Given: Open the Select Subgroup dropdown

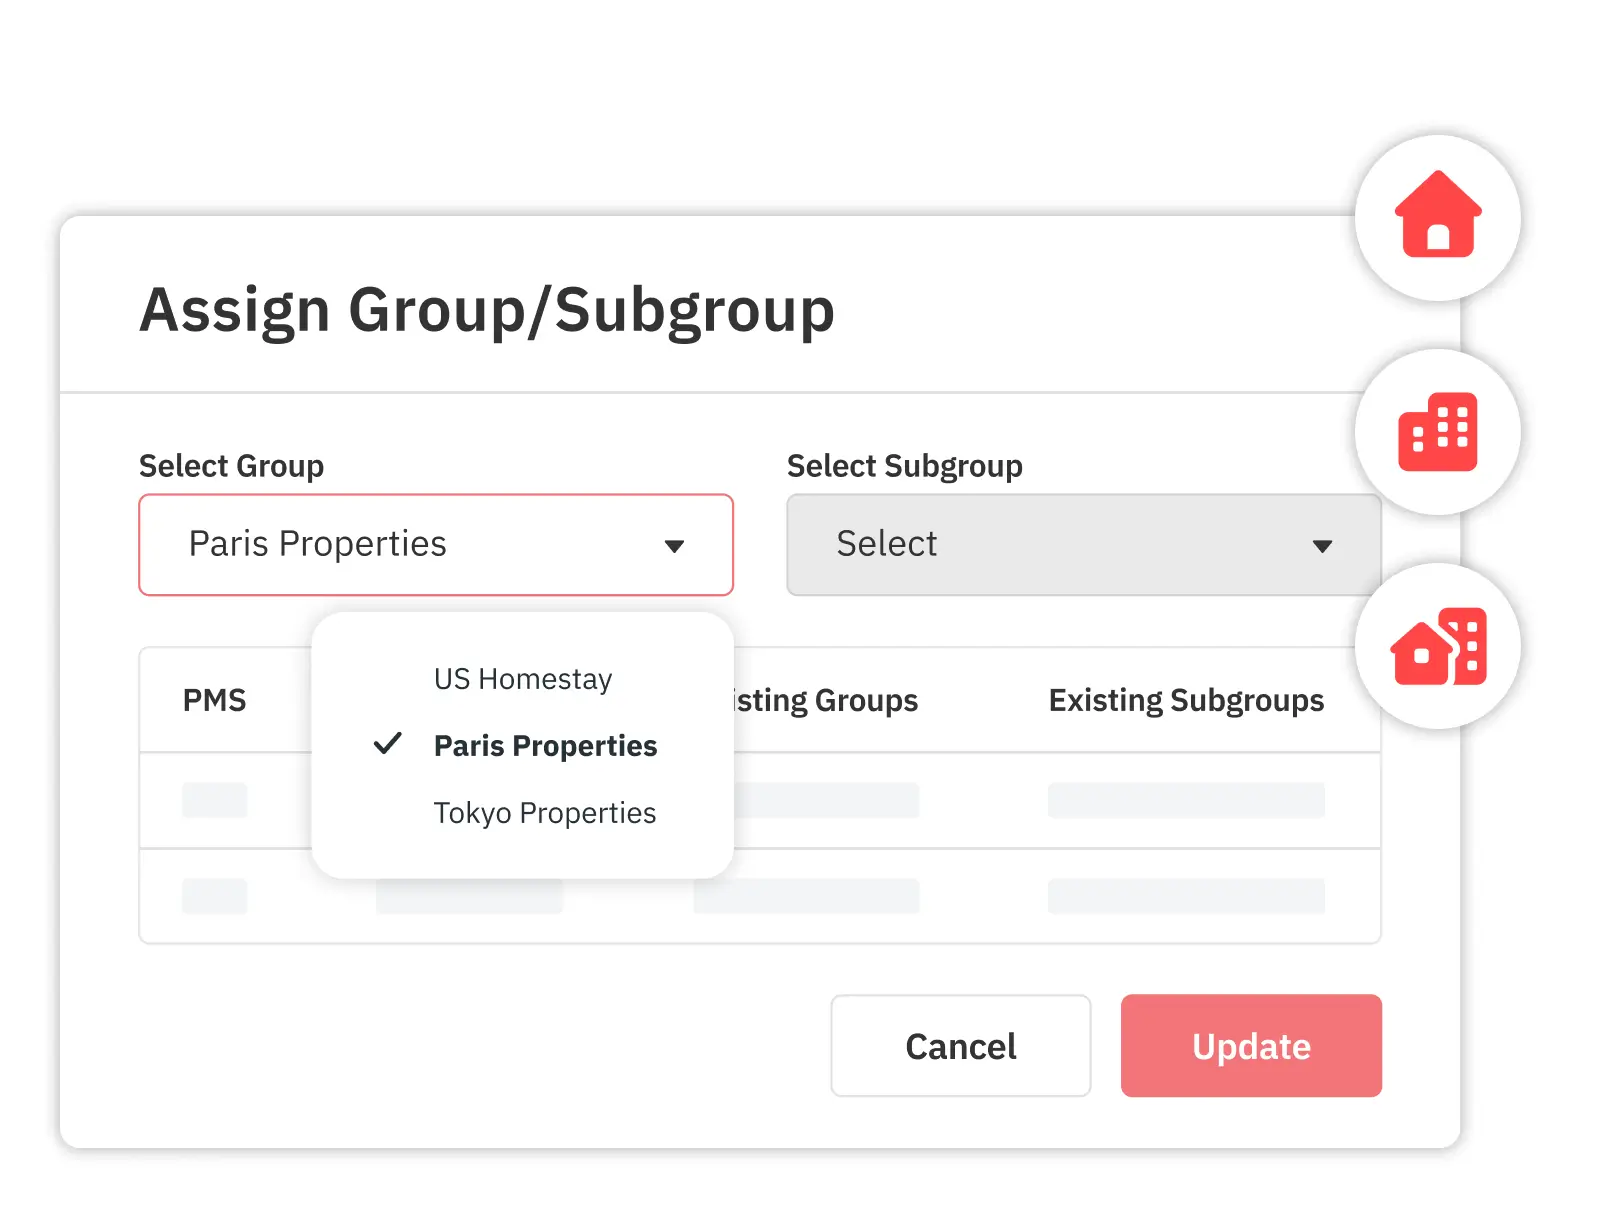Looking at the screenshot, I should 1082,545.
